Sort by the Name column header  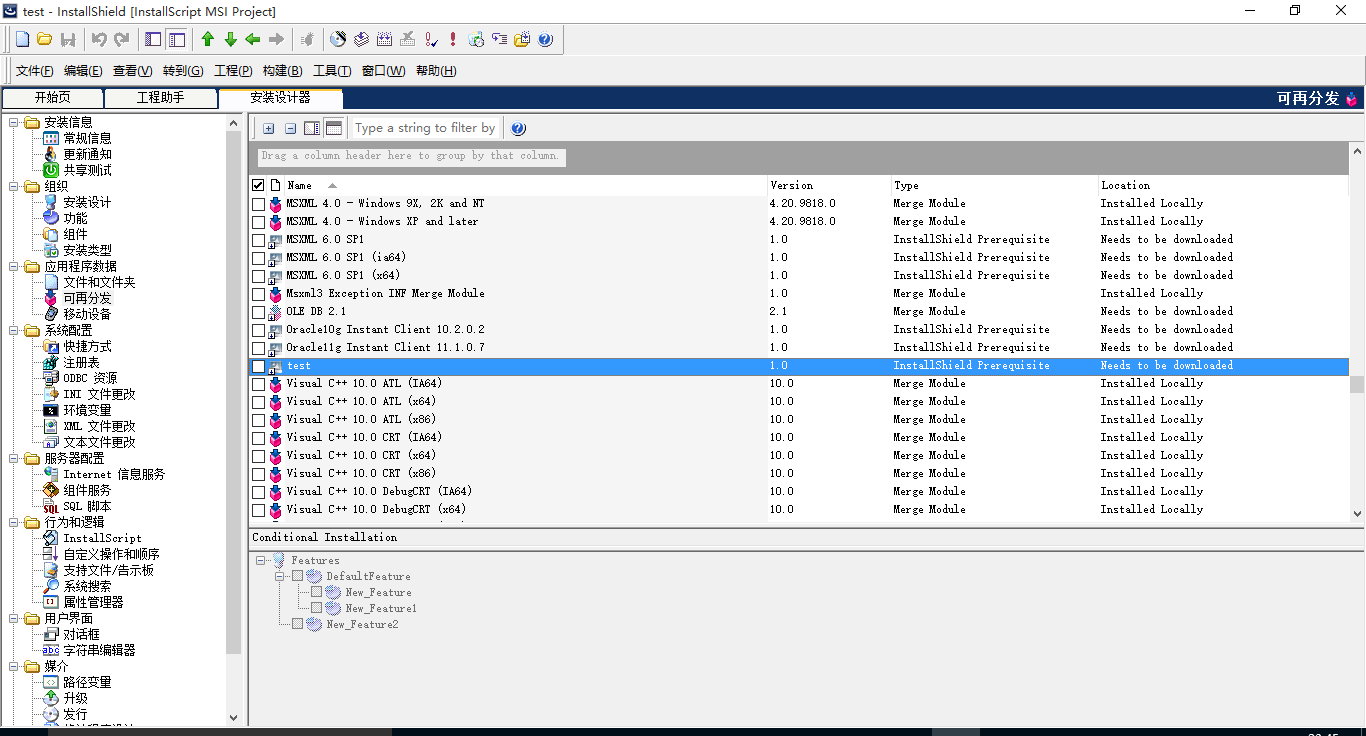tap(526, 185)
